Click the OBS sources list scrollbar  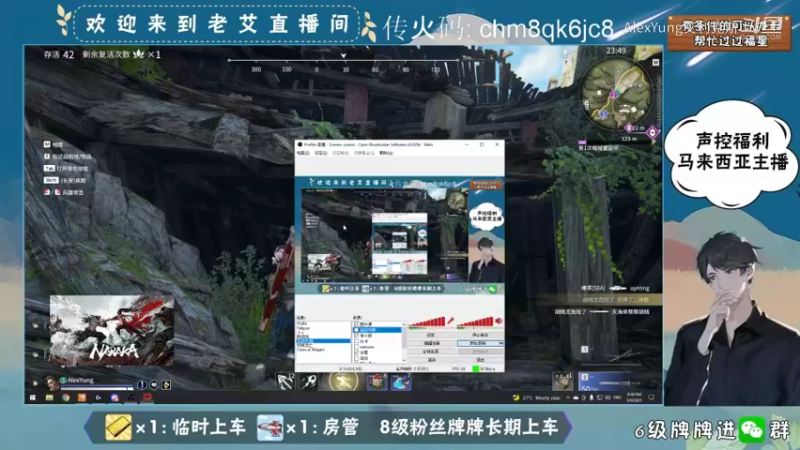coord(404,343)
